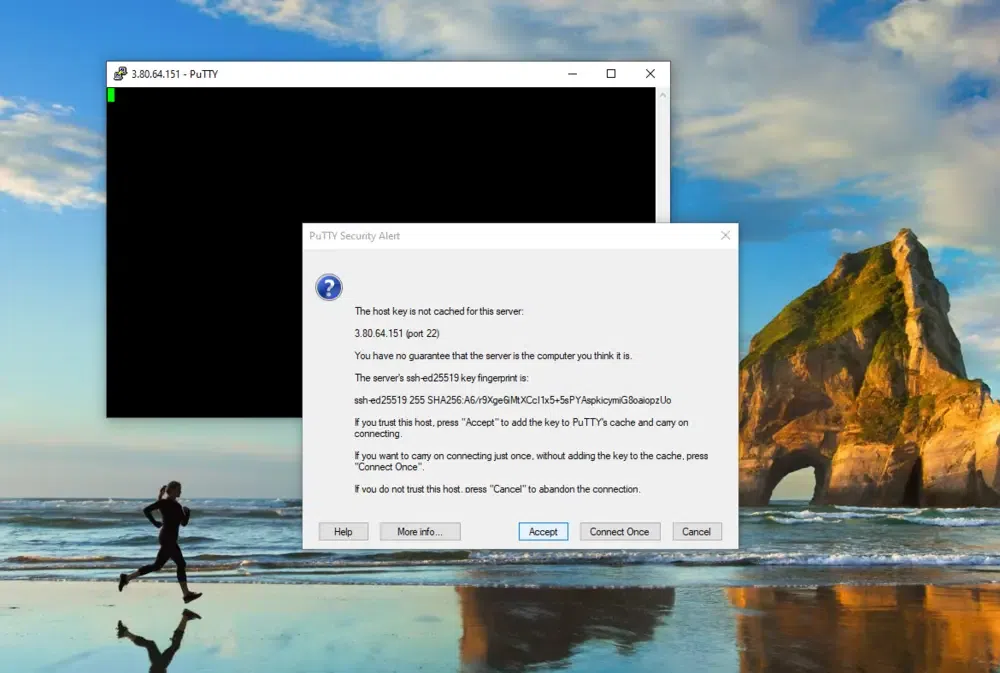This screenshot has height=673, width=1000.
Task: Click the PuTTY terminal scrollbar up arrow
Action: point(663,95)
